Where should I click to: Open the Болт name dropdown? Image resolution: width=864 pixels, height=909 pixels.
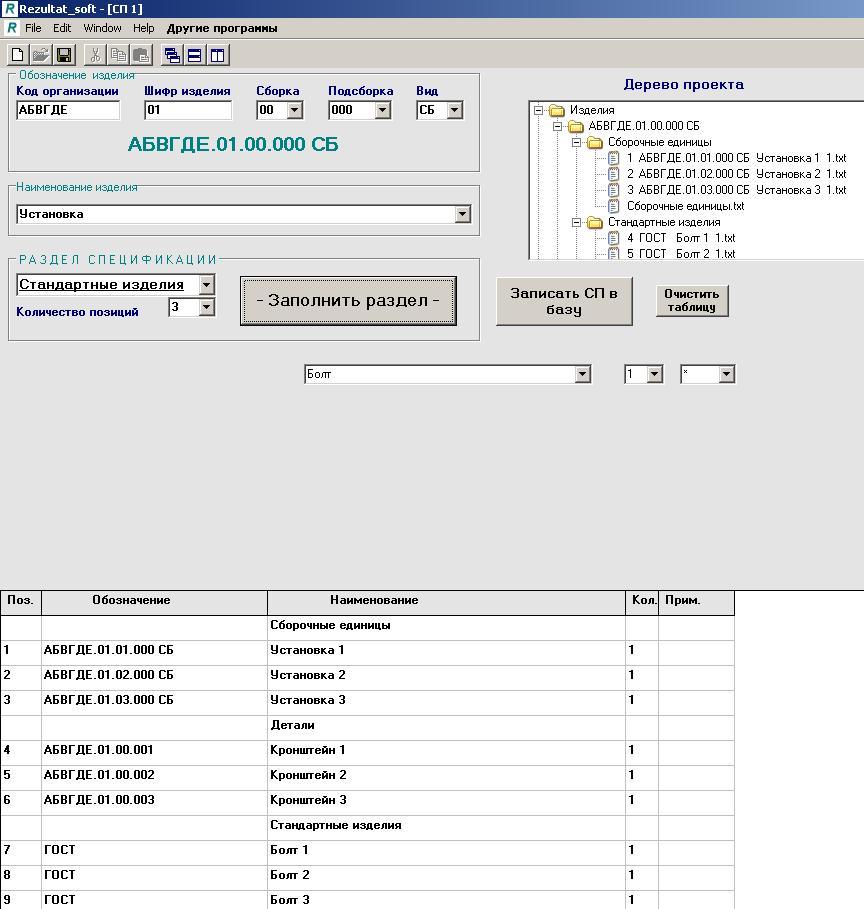point(583,374)
